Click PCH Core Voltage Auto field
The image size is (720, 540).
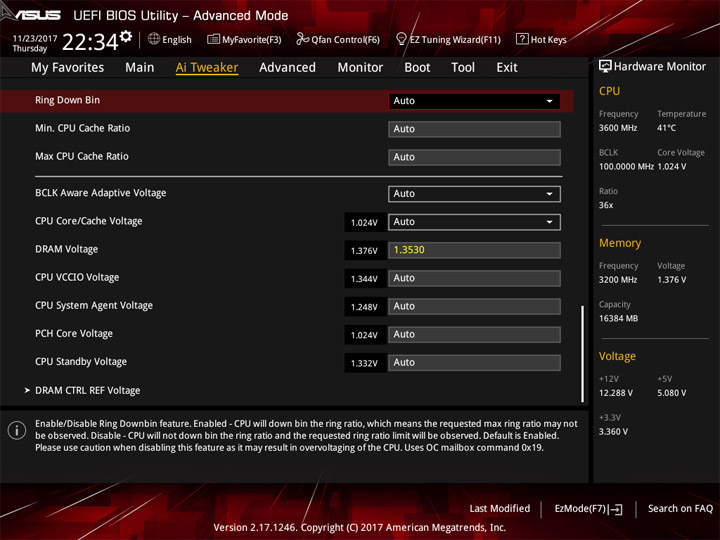pyautogui.click(x=474, y=334)
